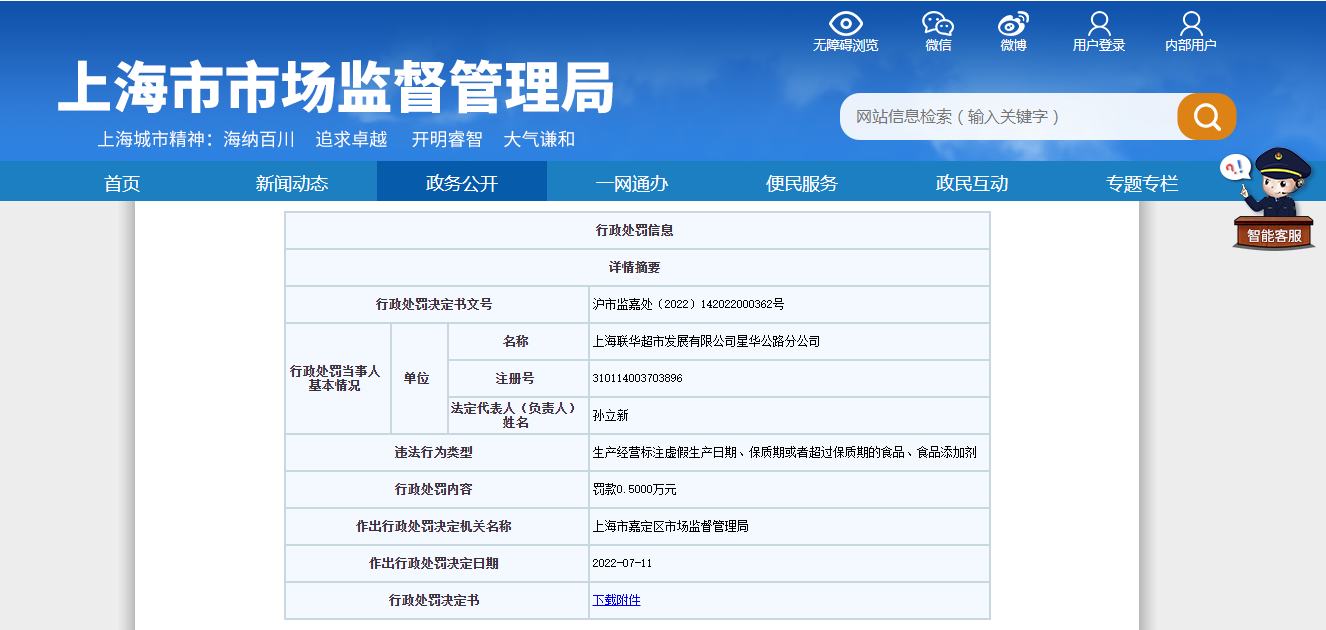The image size is (1326, 630).
Task: Open the 一网通办 navigation item
Action: (631, 183)
